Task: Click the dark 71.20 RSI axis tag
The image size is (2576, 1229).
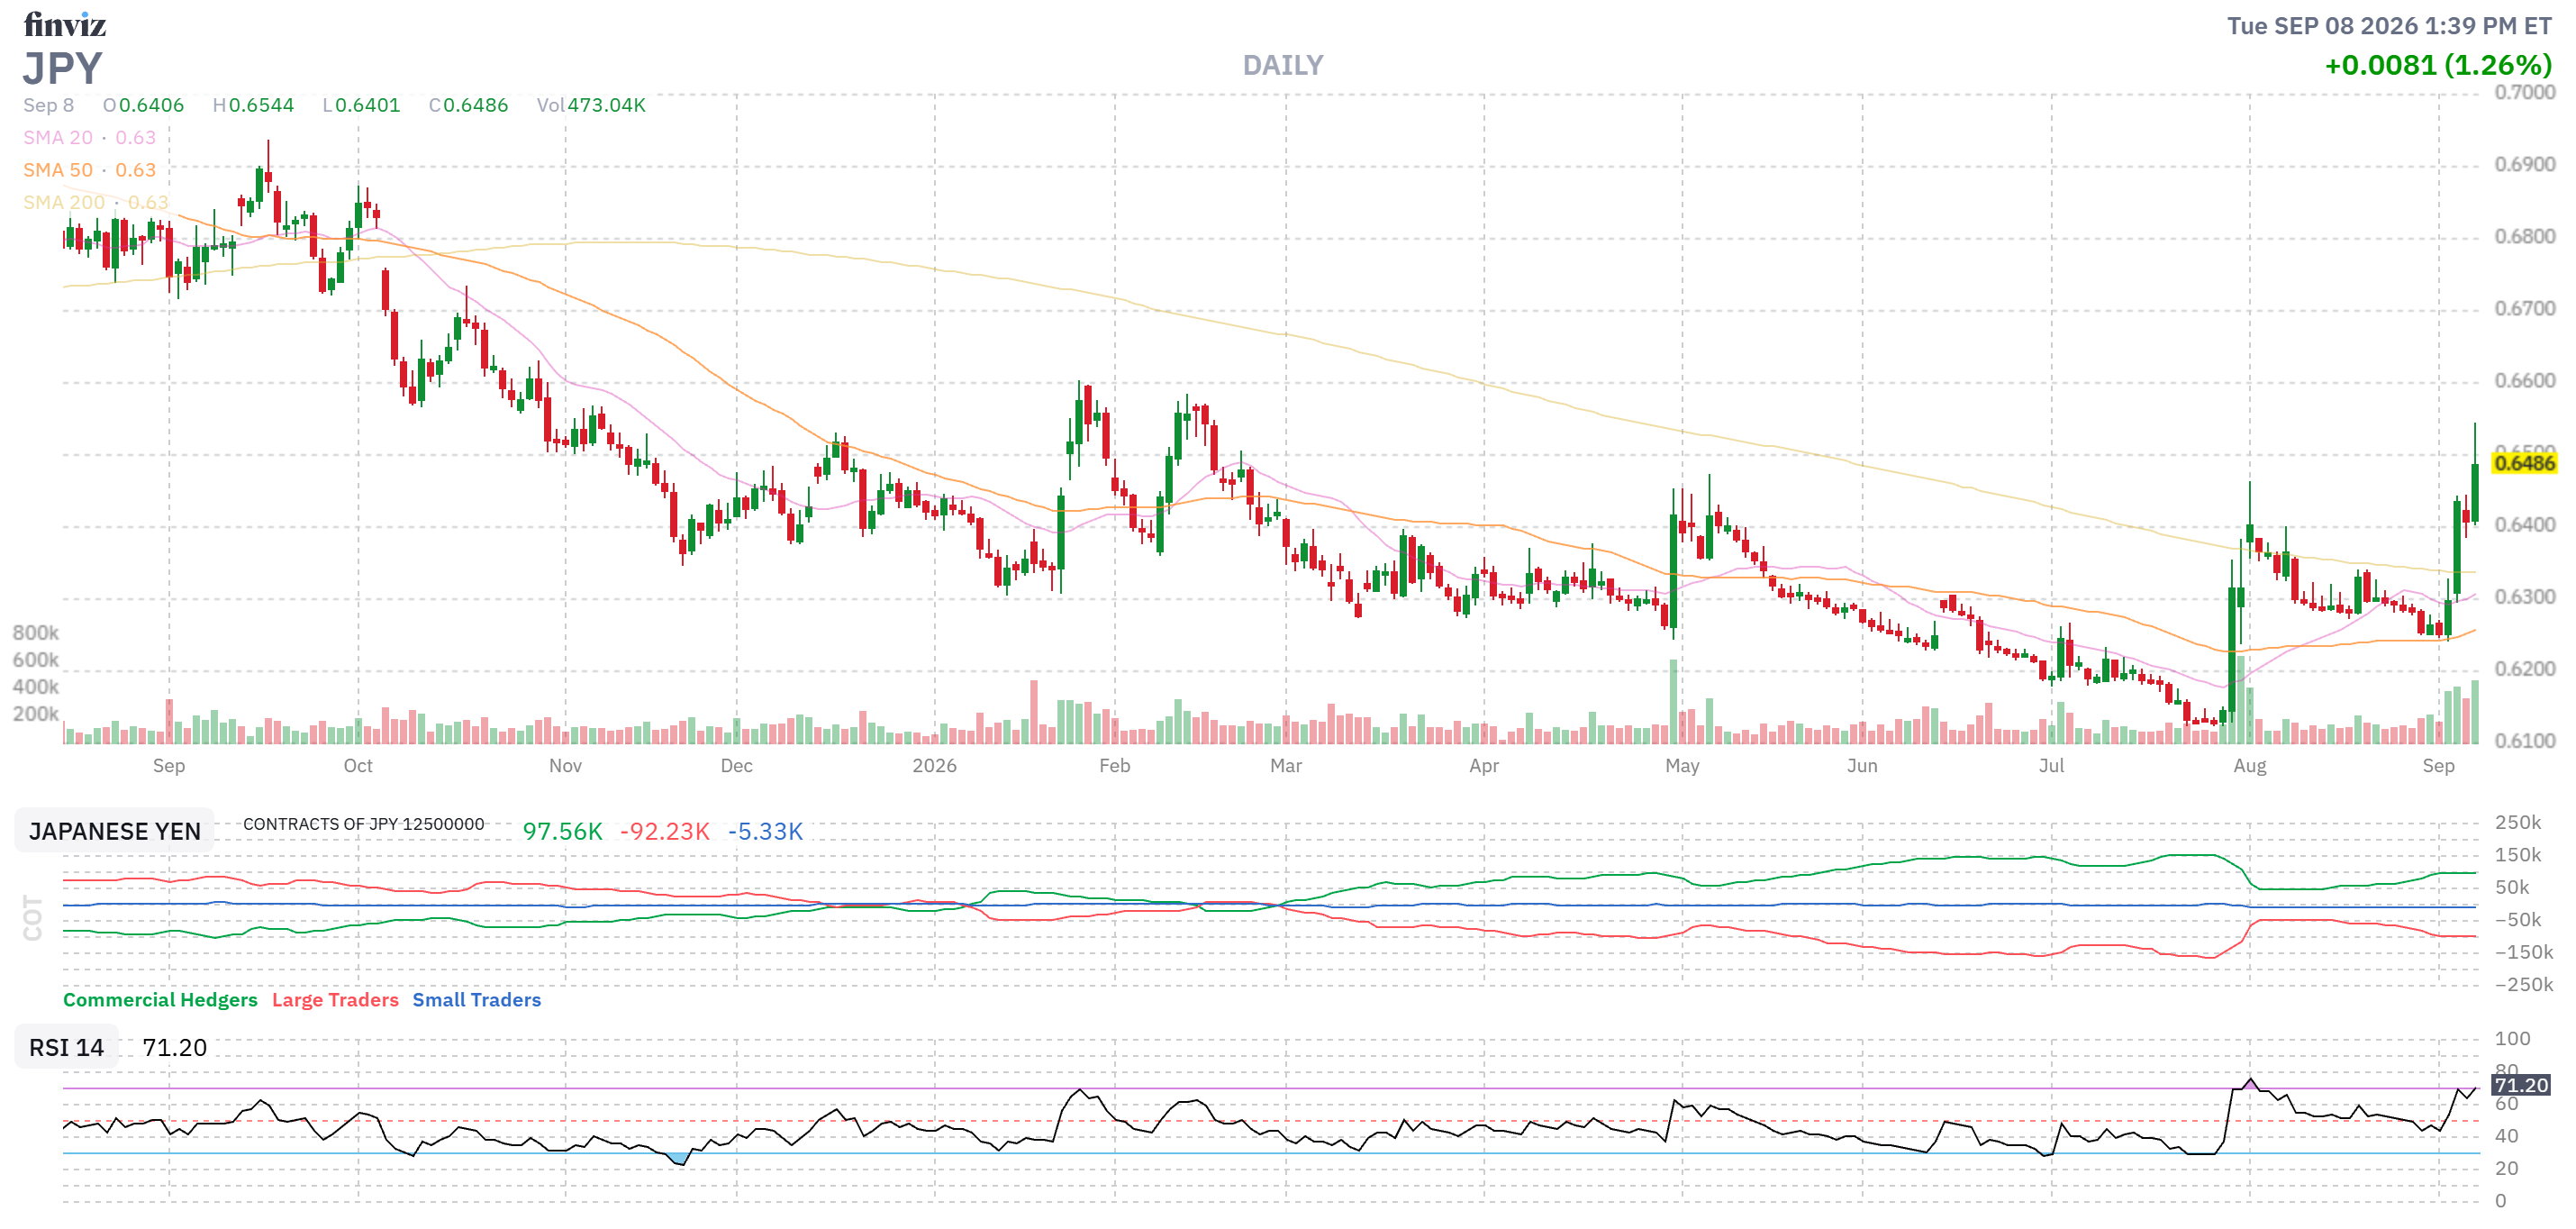Action: pos(2521,1085)
